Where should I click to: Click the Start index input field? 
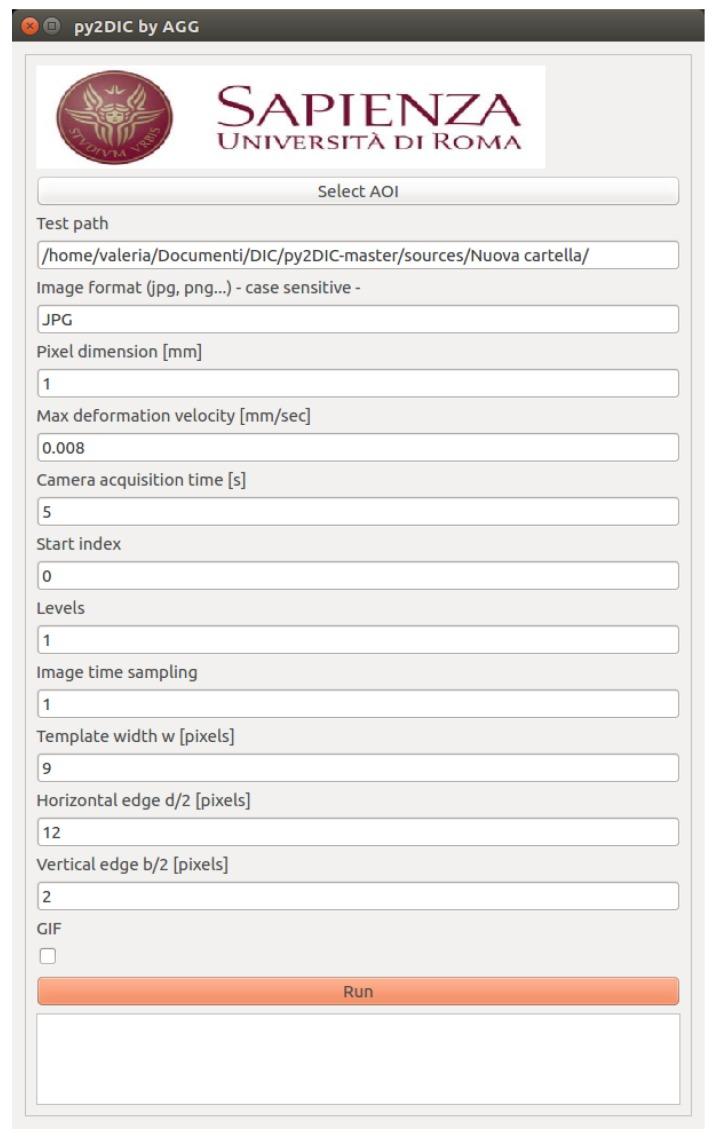coord(358,575)
